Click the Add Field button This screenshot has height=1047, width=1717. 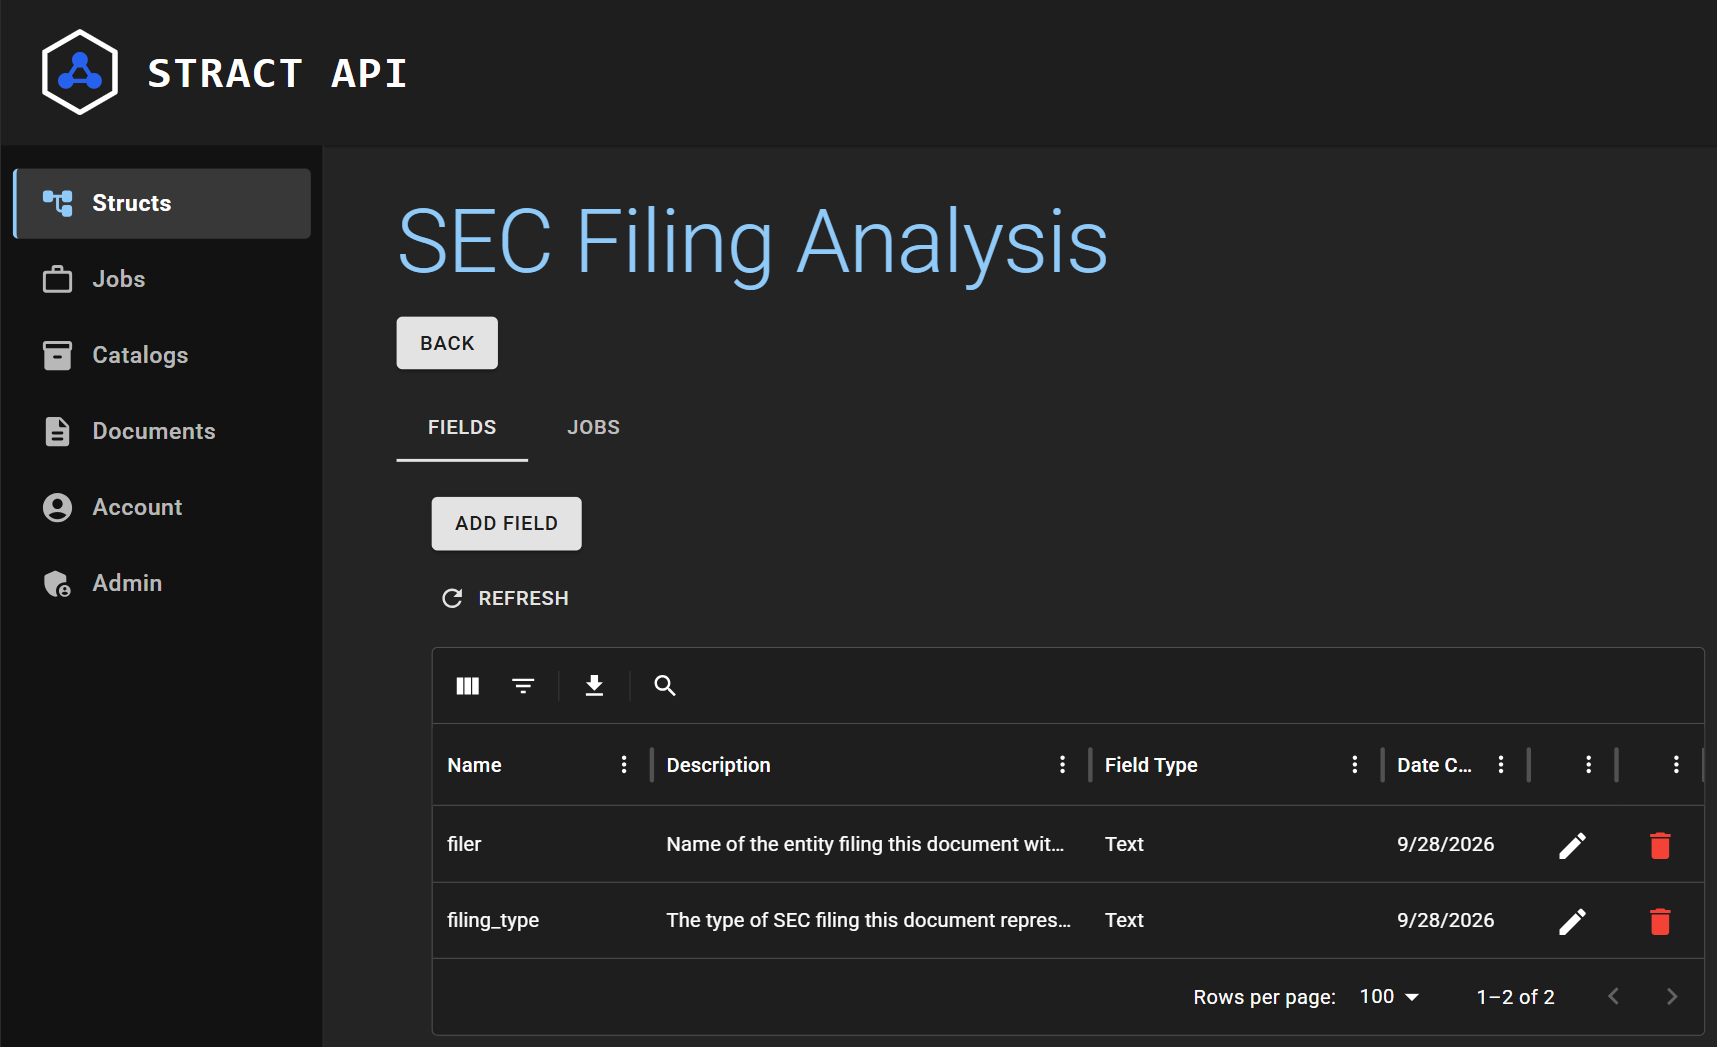(x=506, y=523)
